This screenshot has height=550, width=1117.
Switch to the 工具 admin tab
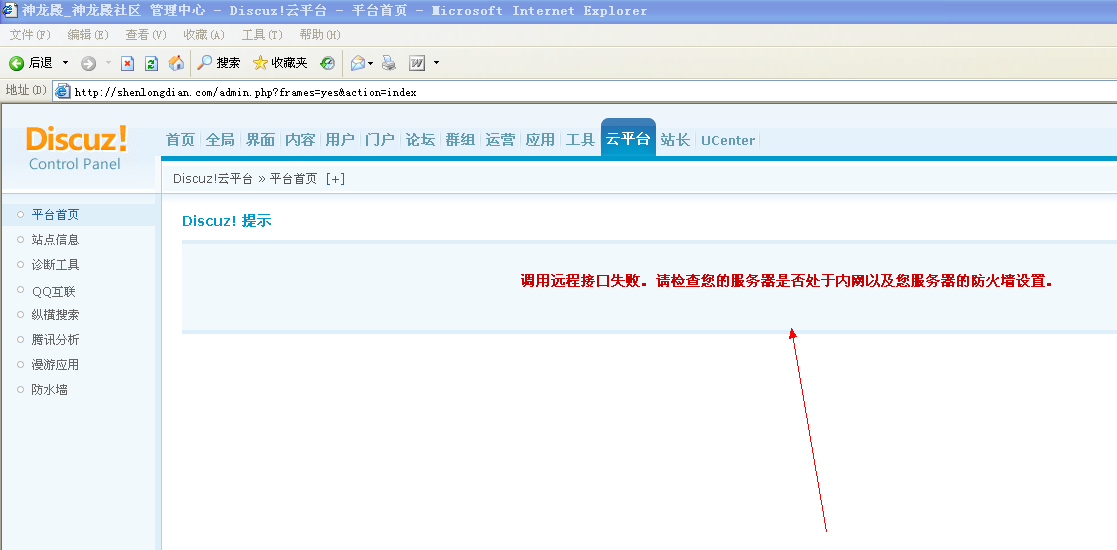click(580, 140)
